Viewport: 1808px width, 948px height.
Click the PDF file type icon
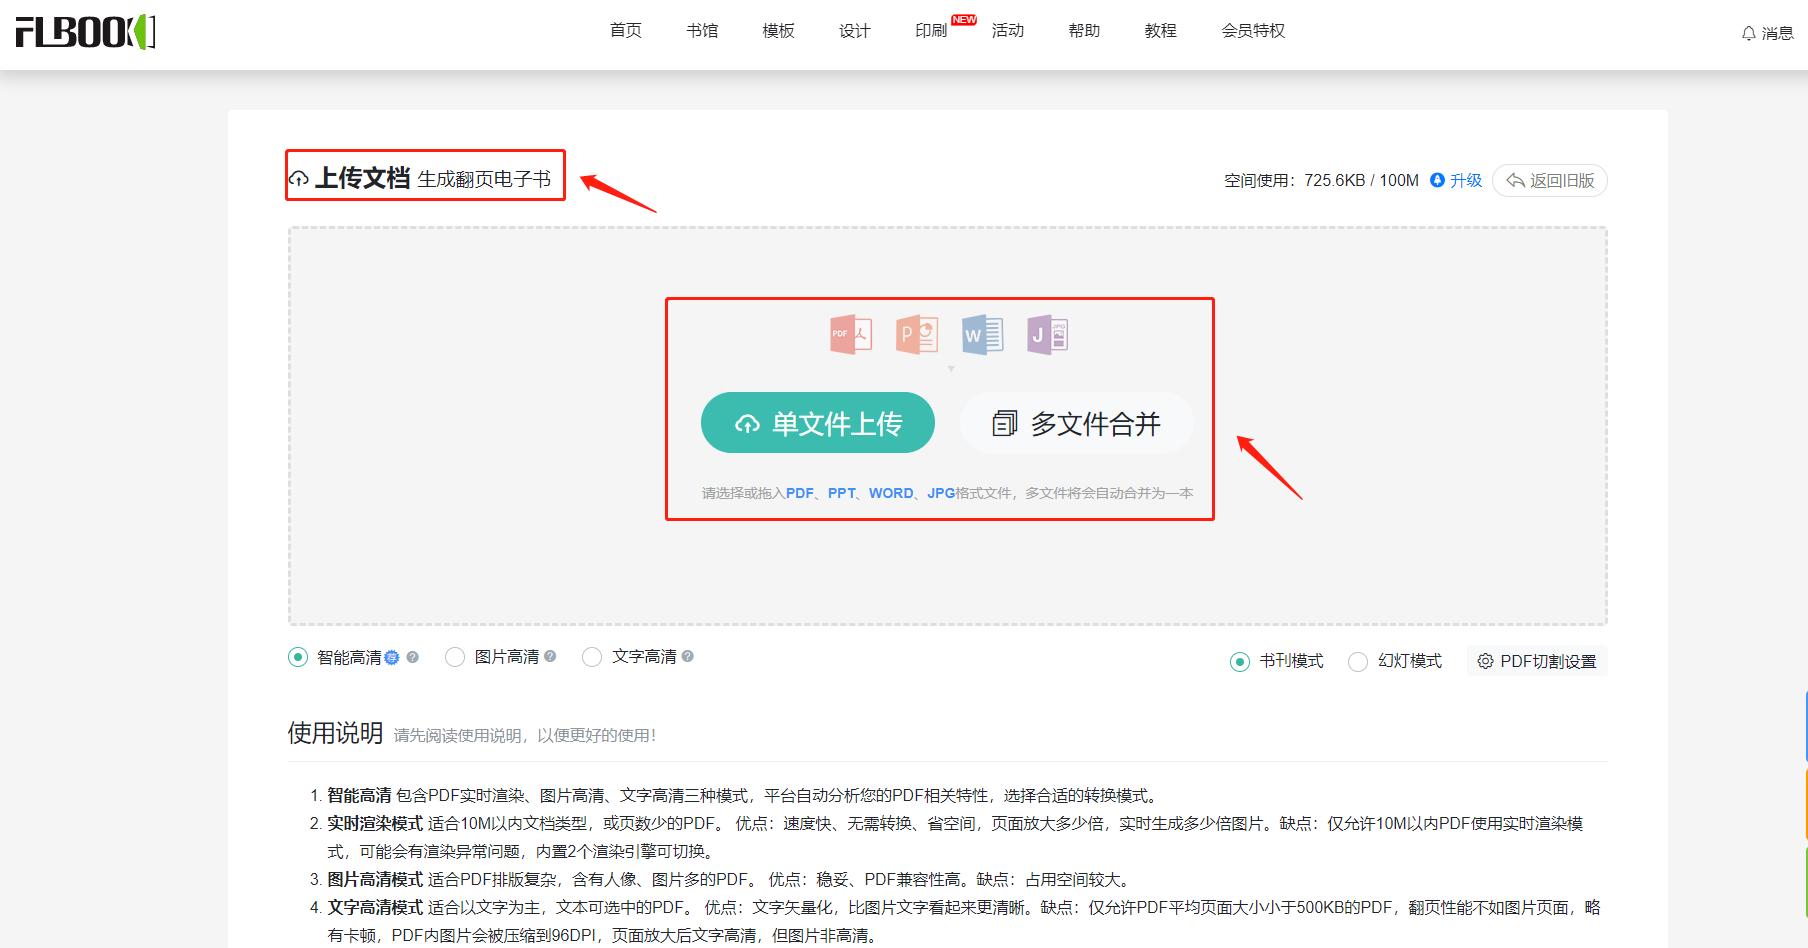[851, 335]
